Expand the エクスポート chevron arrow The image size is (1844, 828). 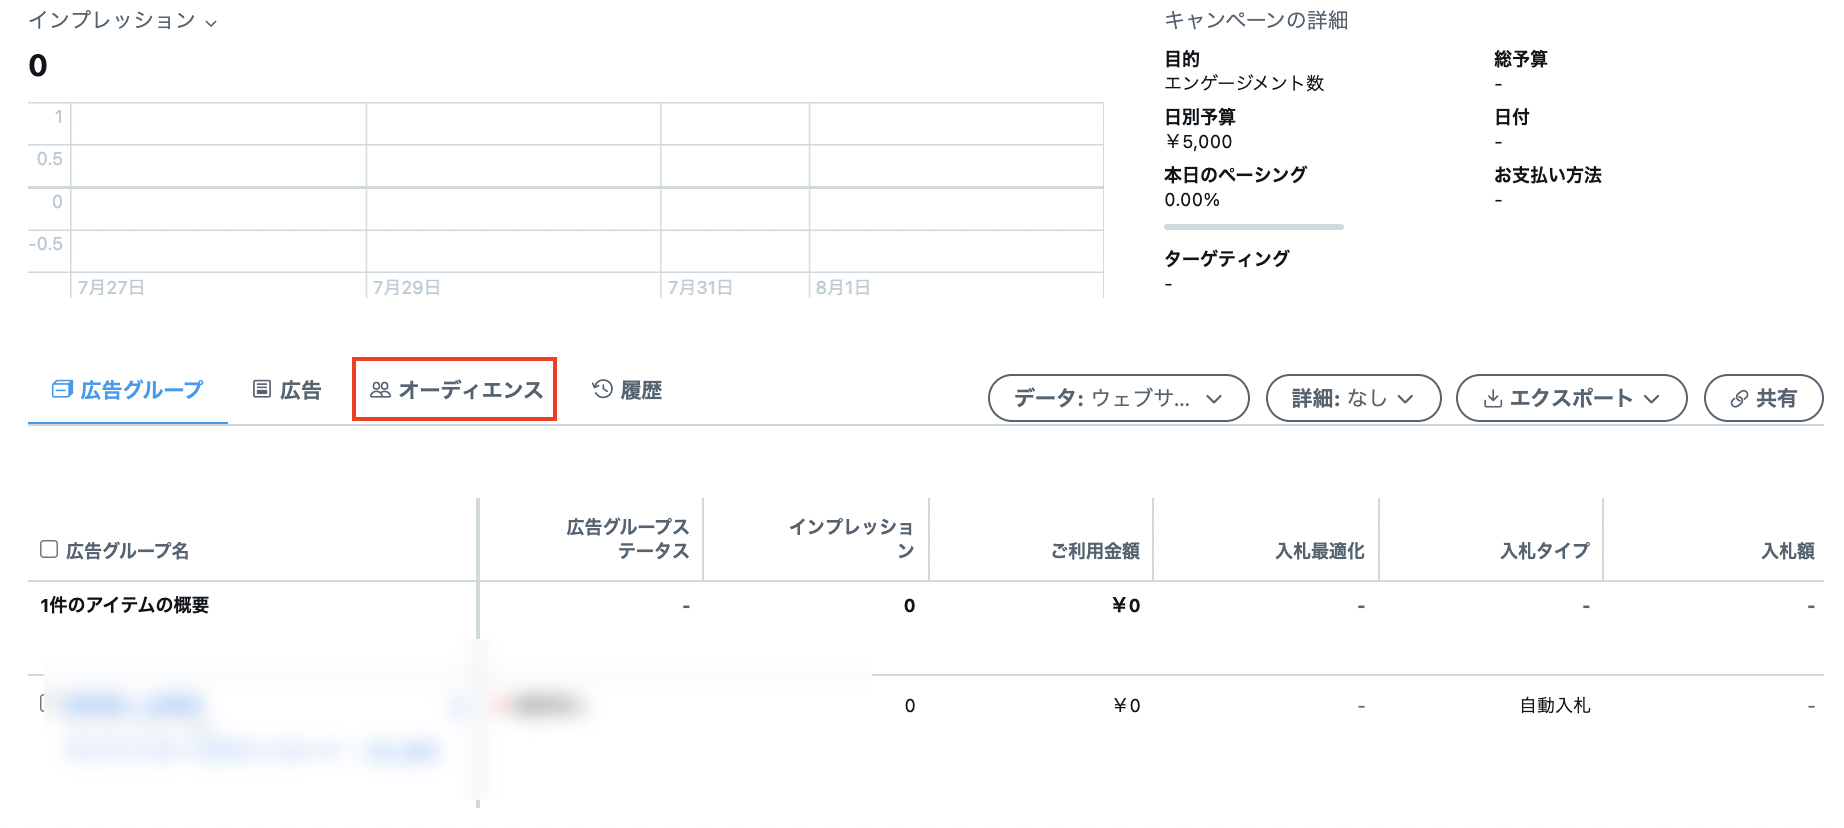(1651, 399)
